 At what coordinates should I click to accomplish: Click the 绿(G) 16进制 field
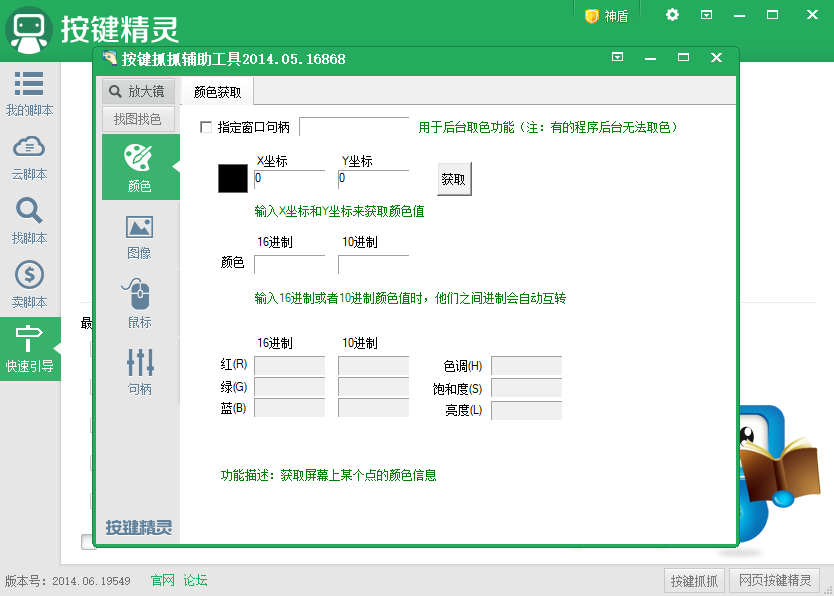[289, 387]
